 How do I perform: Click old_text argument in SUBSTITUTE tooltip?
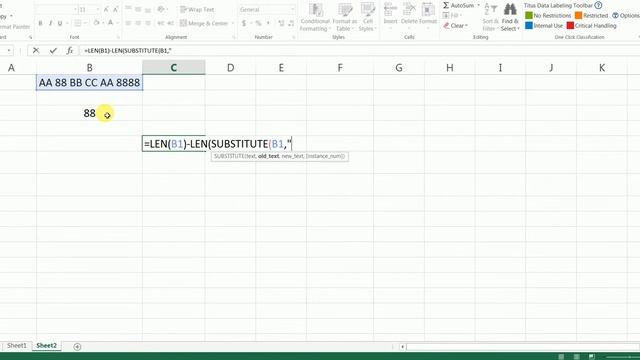[x=269, y=156]
